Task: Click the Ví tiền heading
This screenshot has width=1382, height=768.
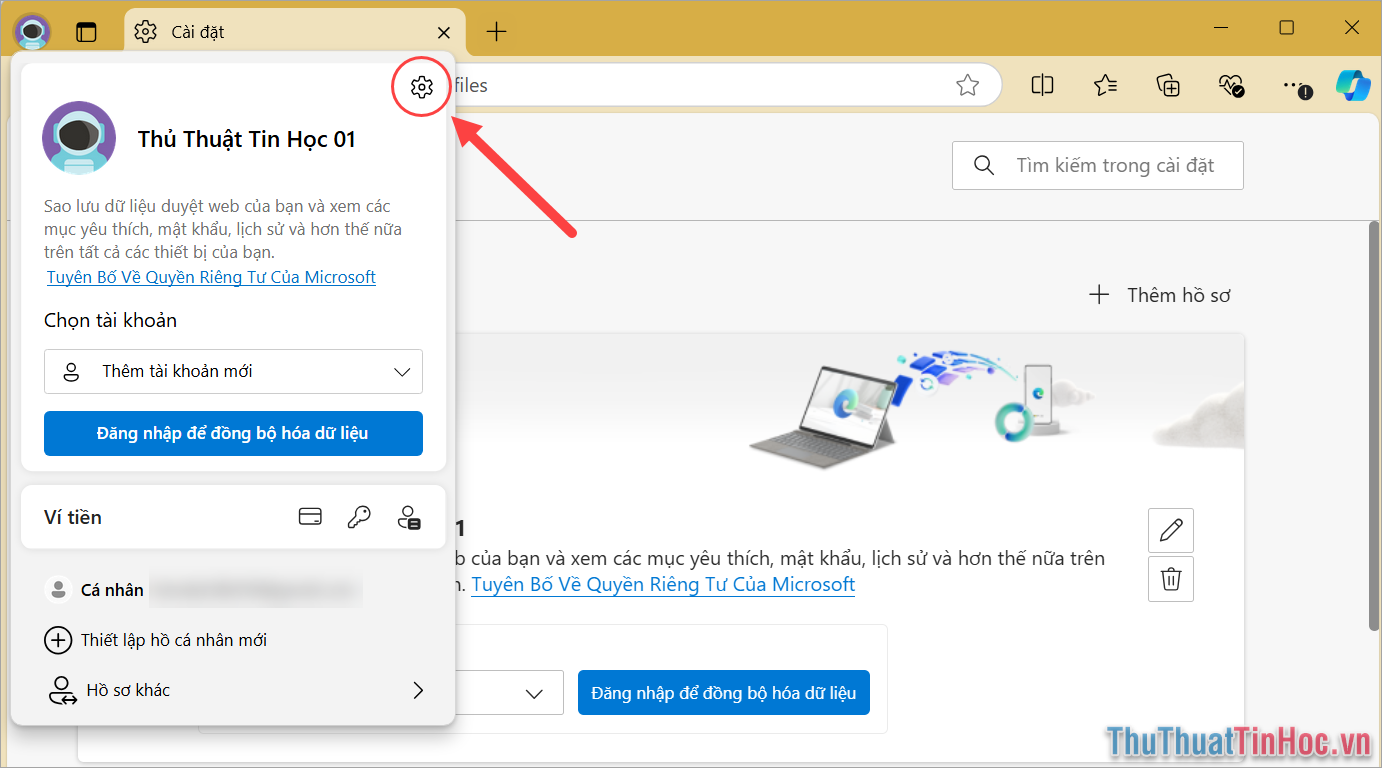Action: pos(73,517)
